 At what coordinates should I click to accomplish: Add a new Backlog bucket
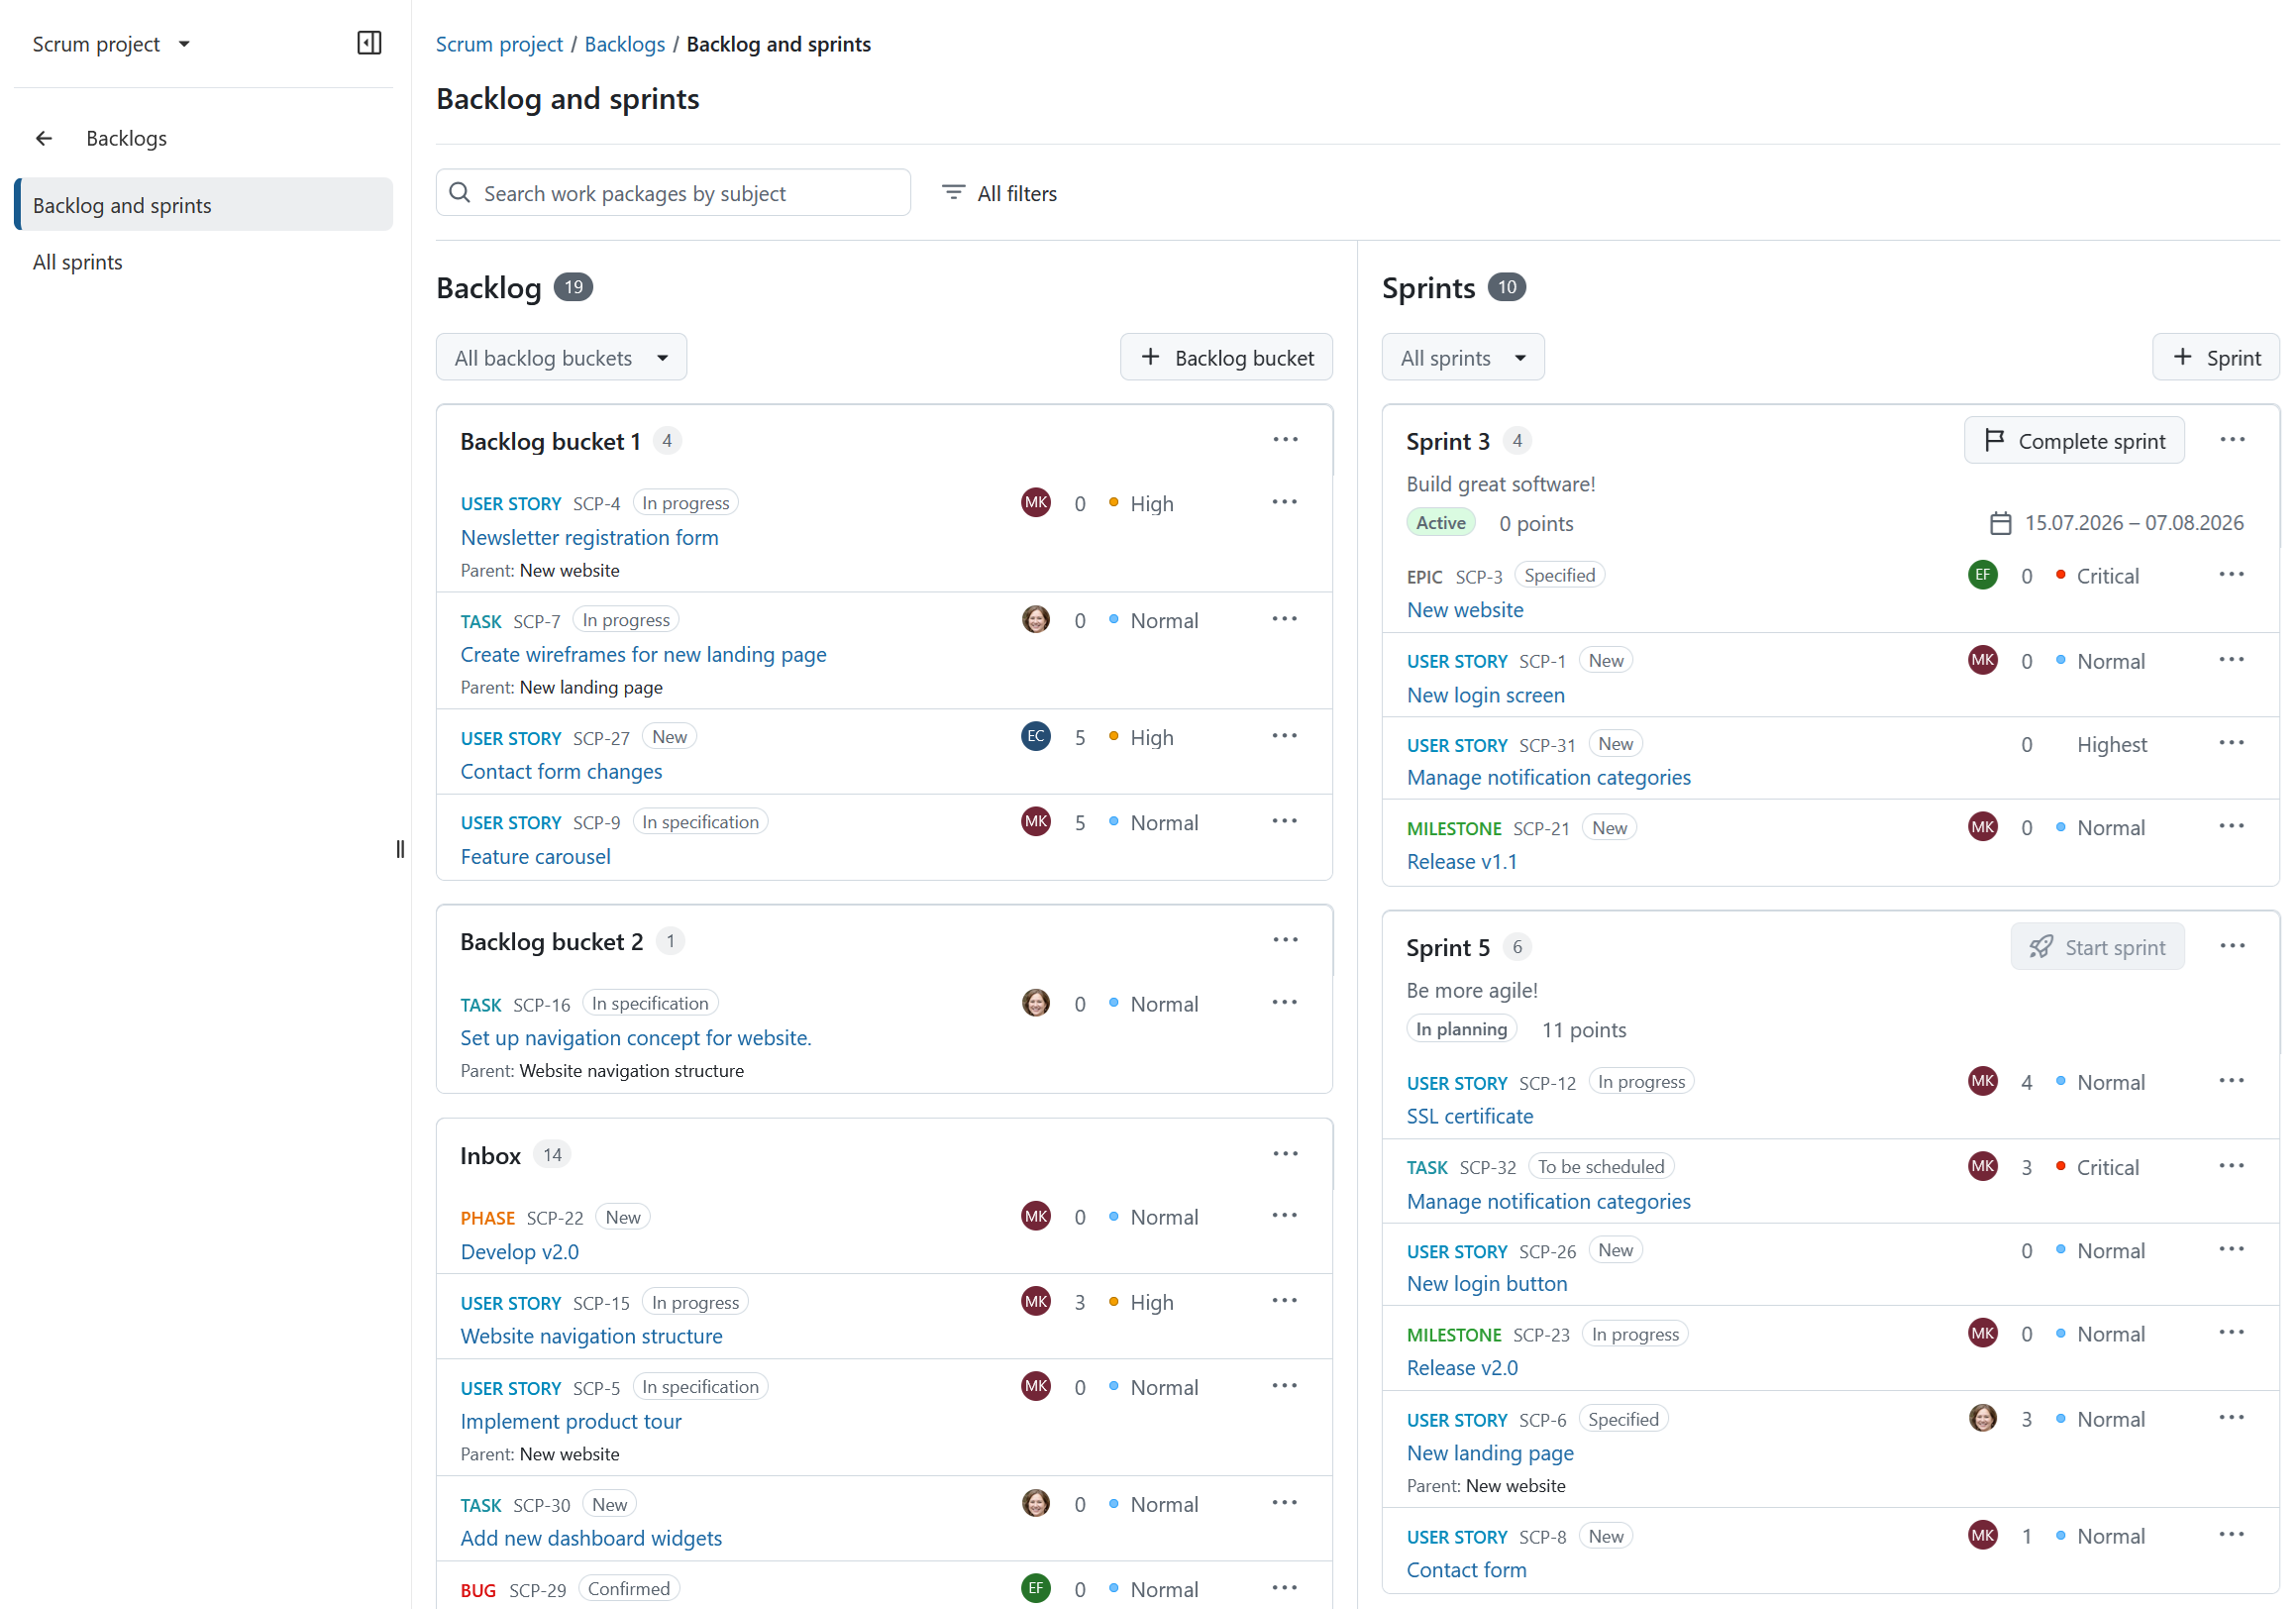coord(1226,357)
